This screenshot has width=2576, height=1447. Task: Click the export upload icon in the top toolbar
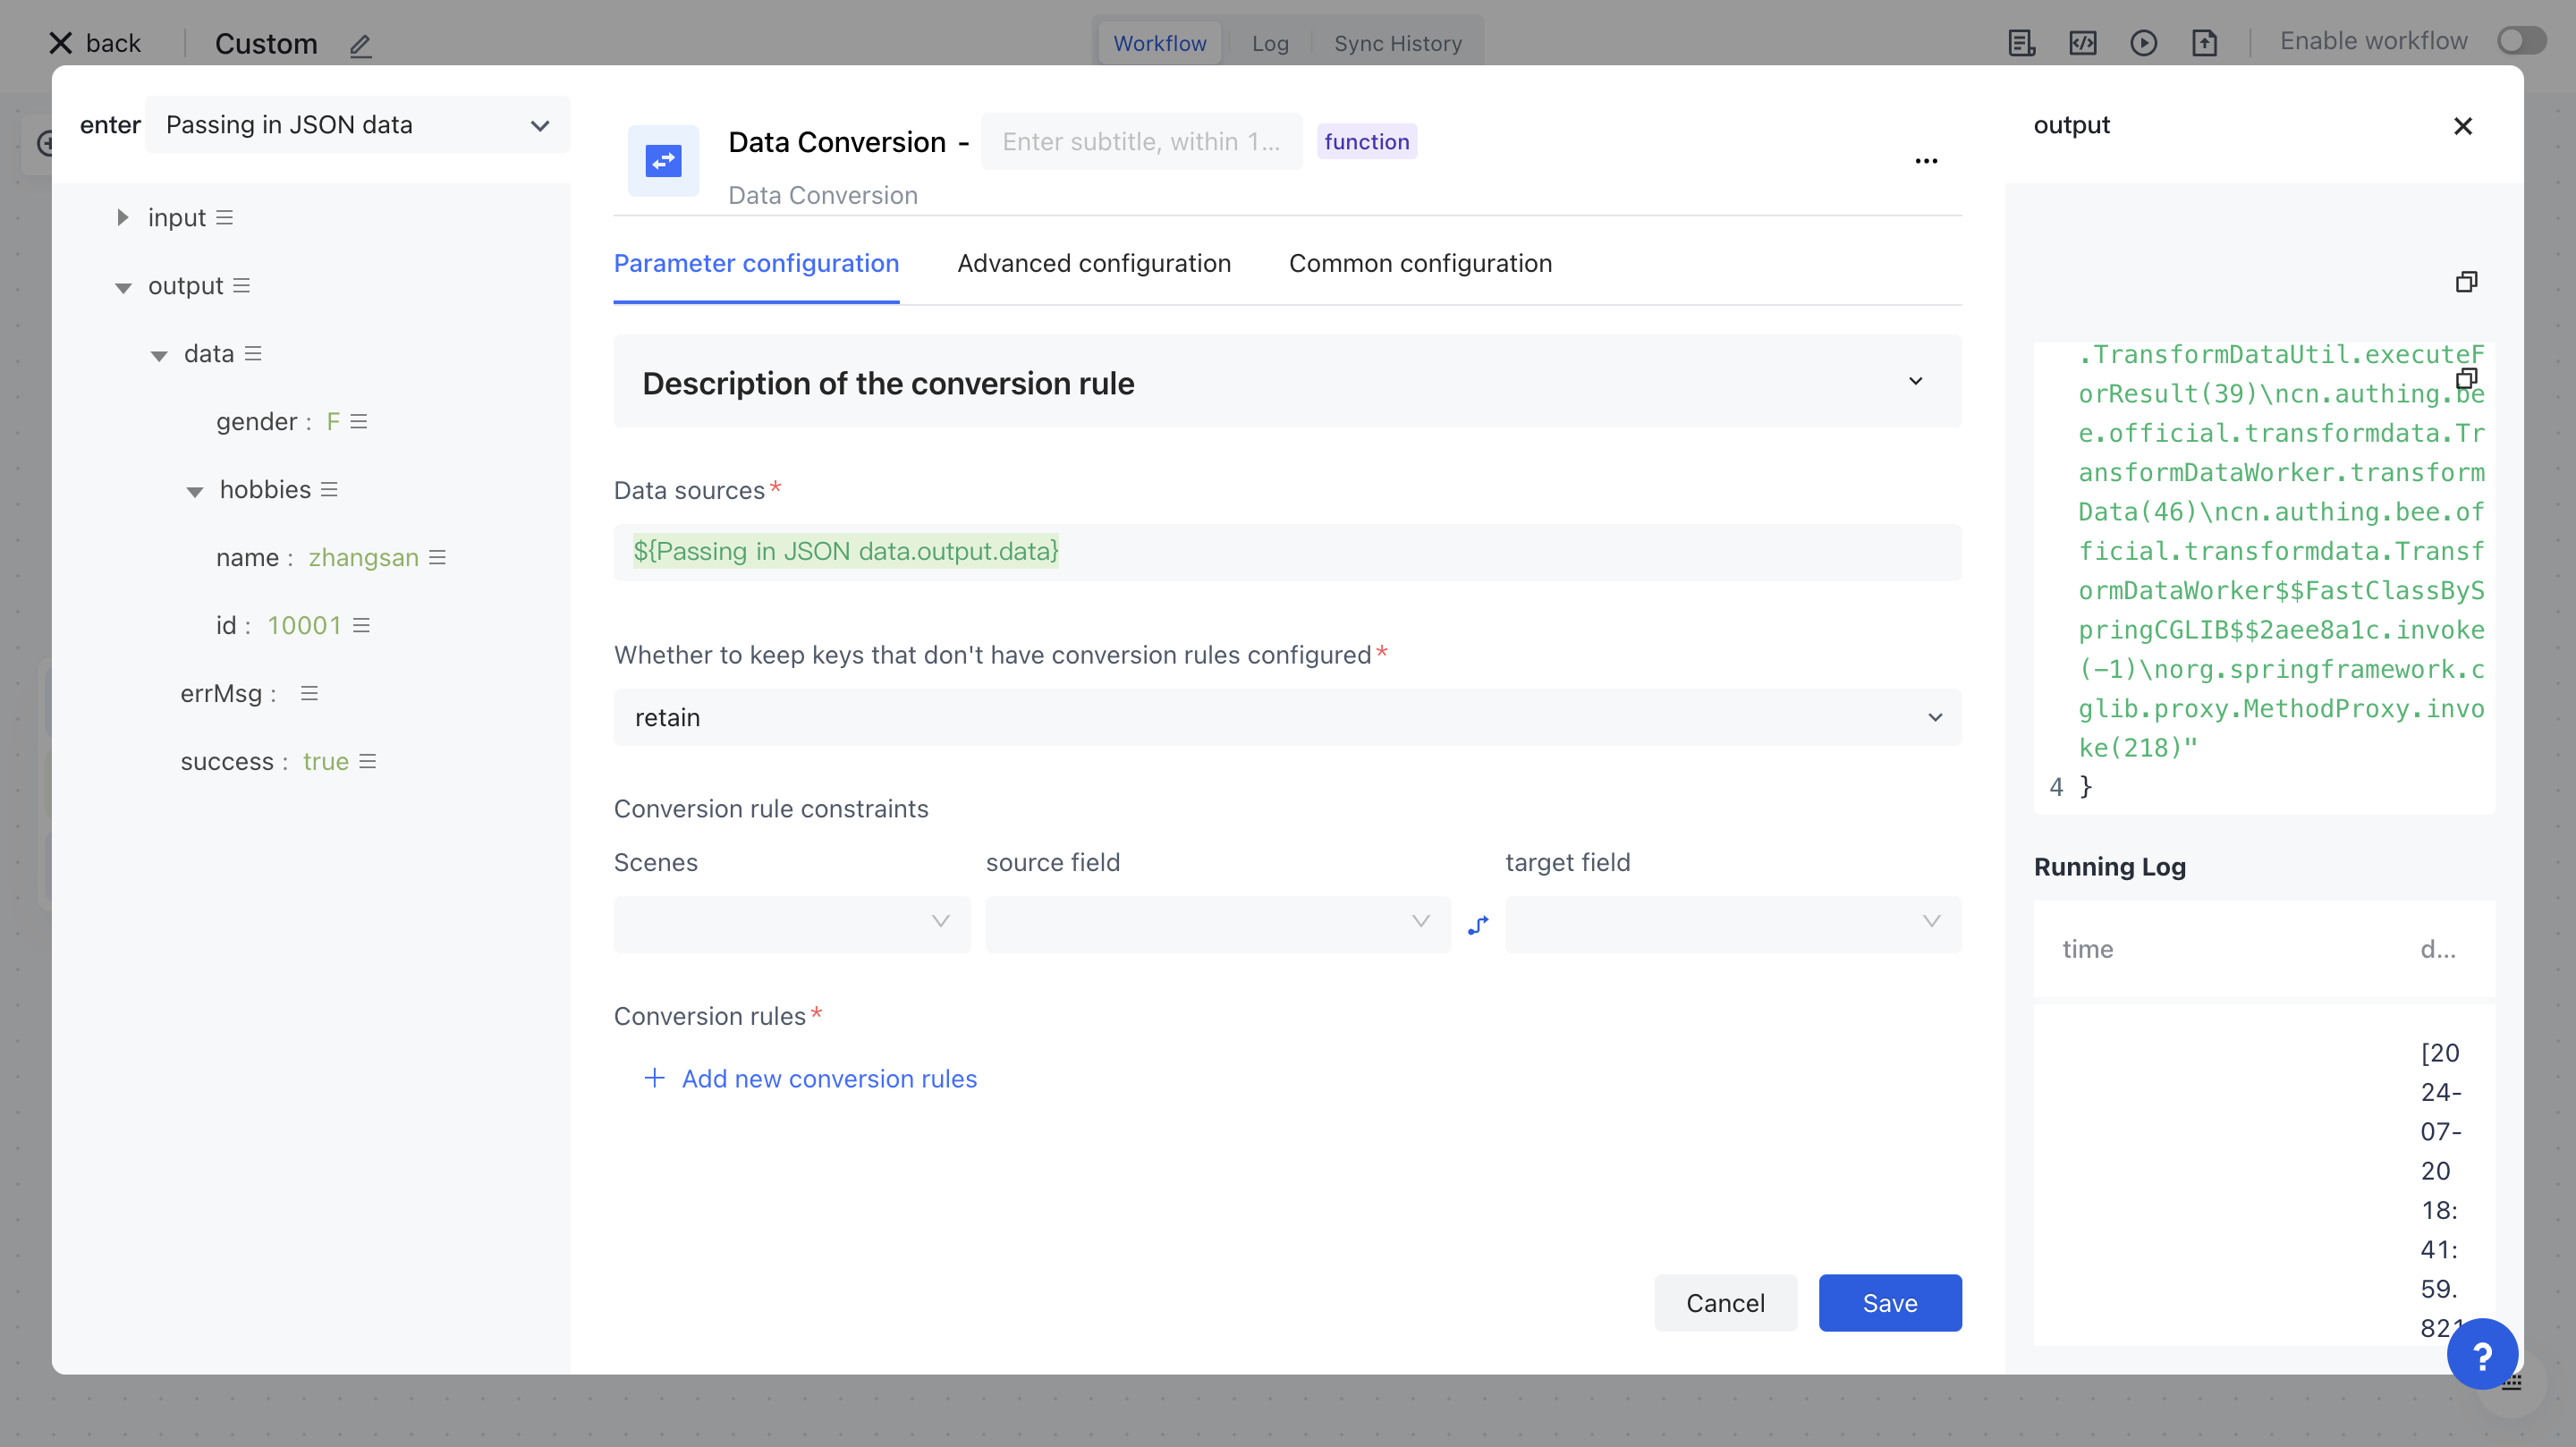coord(2204,43)
